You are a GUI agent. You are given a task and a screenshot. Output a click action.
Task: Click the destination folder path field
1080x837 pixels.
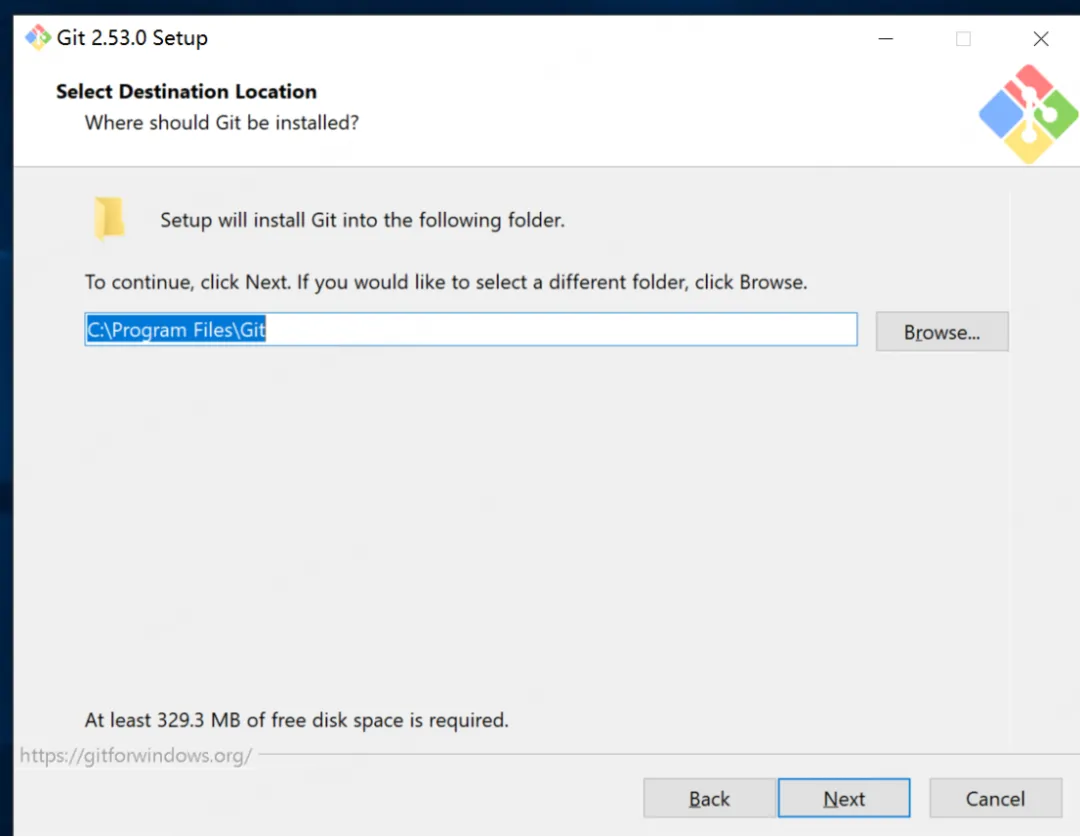pos(471,329)
